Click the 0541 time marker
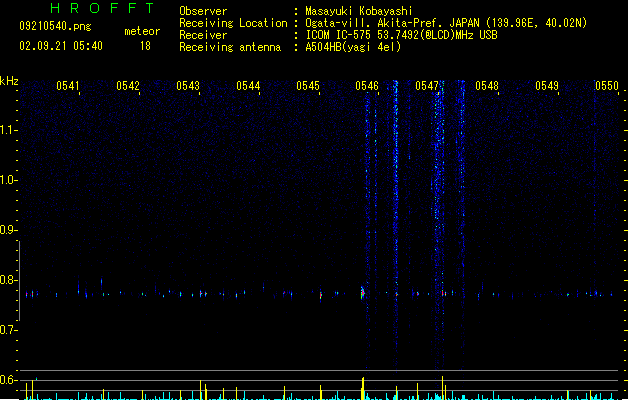This screenshot has height=400, width=629. [x=67, y=86]
